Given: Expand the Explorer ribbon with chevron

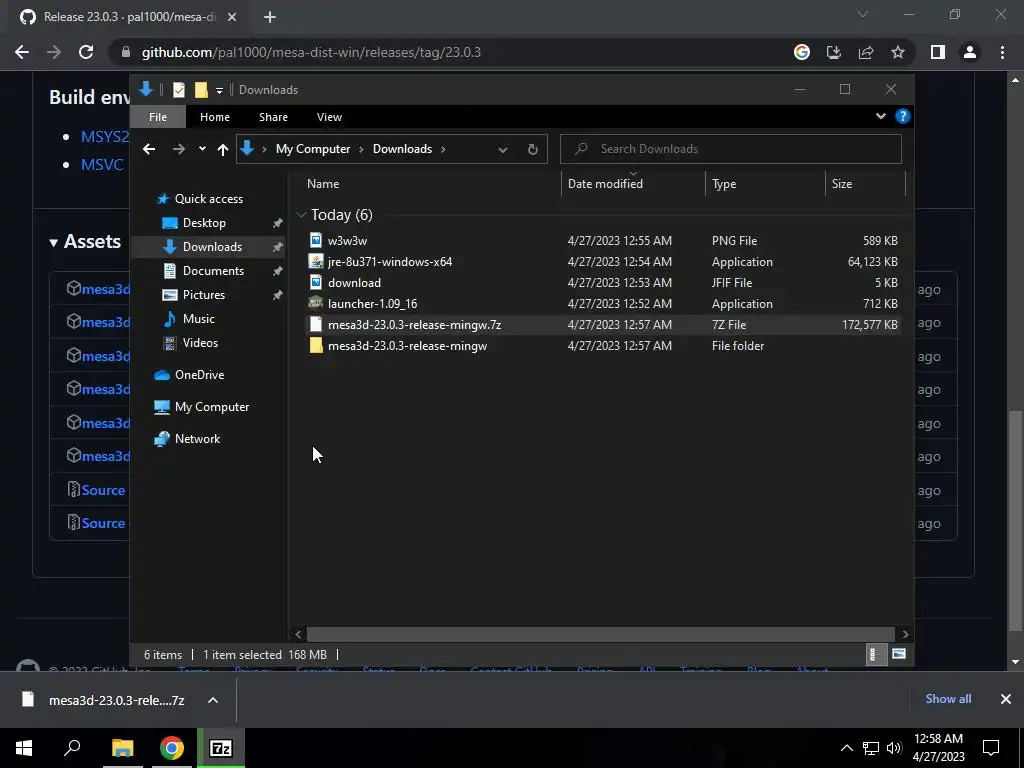Looking at the screenshot, I should [x=880, y=116].
